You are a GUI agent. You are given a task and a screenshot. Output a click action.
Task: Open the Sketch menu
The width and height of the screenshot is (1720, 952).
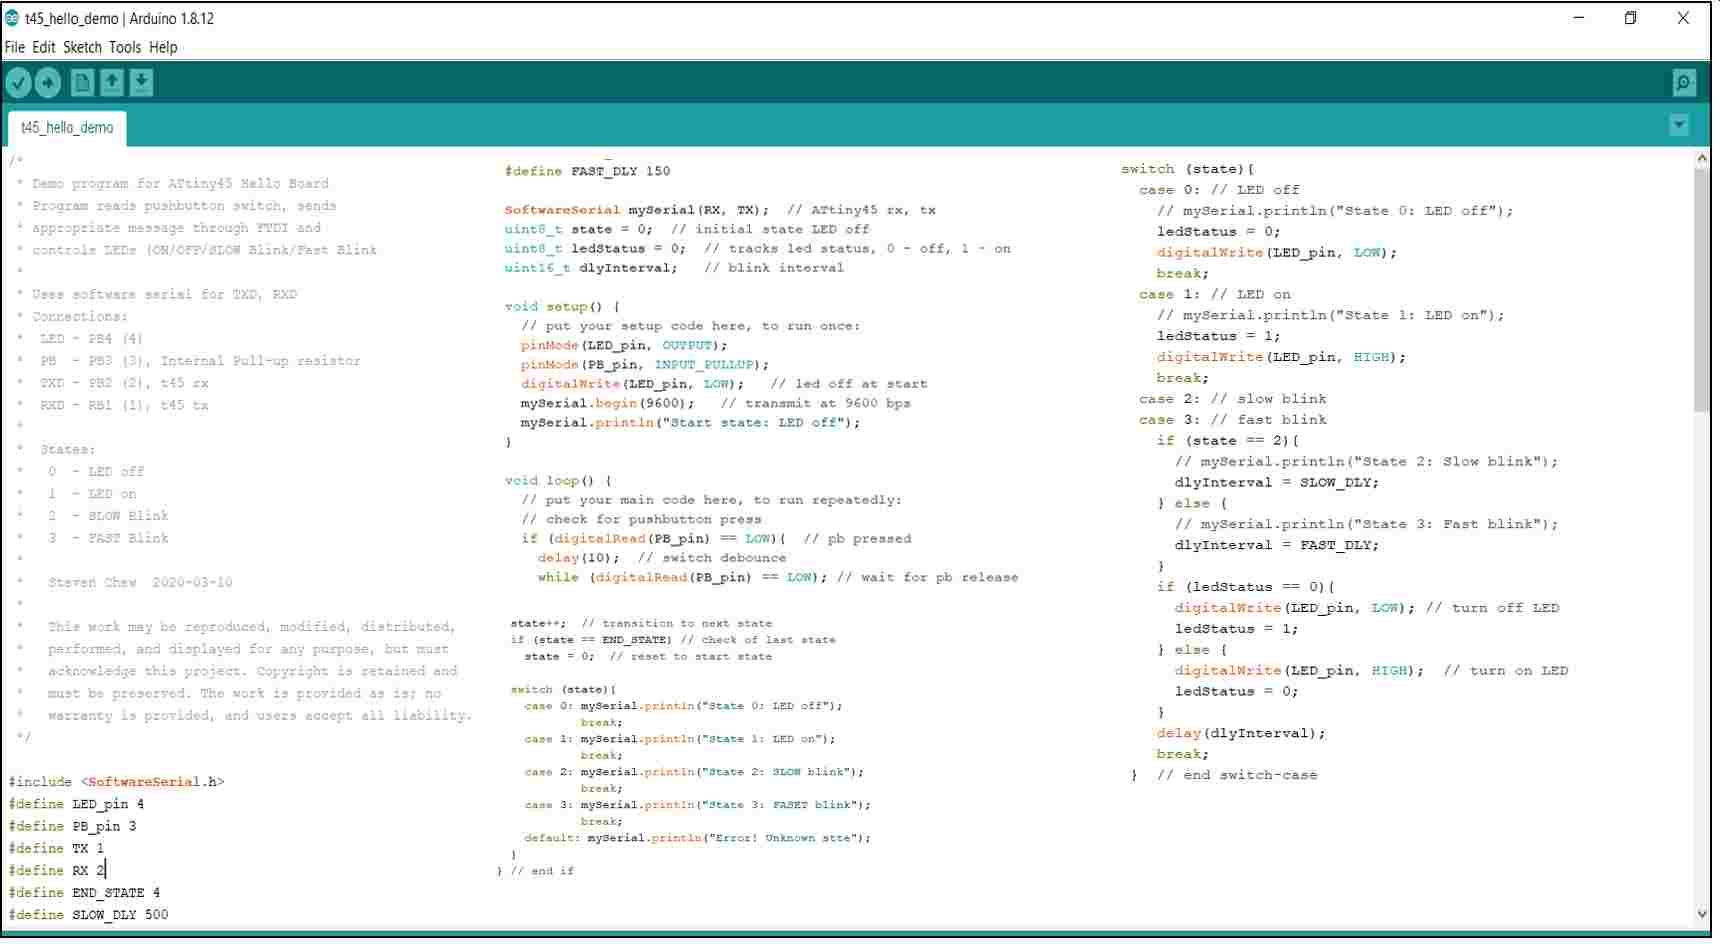83,47
